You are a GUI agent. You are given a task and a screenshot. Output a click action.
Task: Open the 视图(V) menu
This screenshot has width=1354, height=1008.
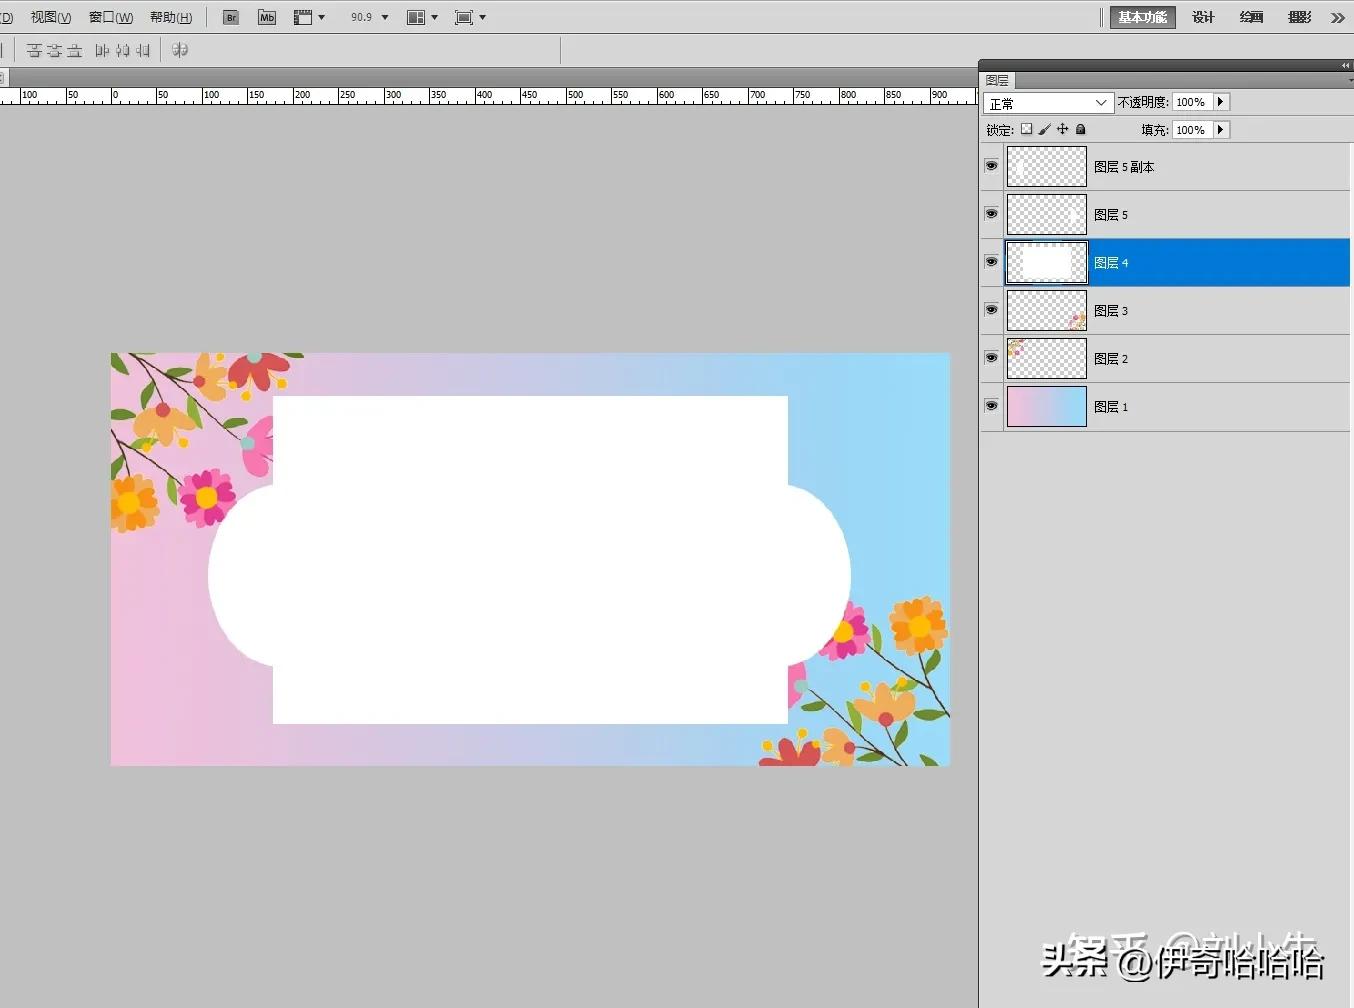50,18
